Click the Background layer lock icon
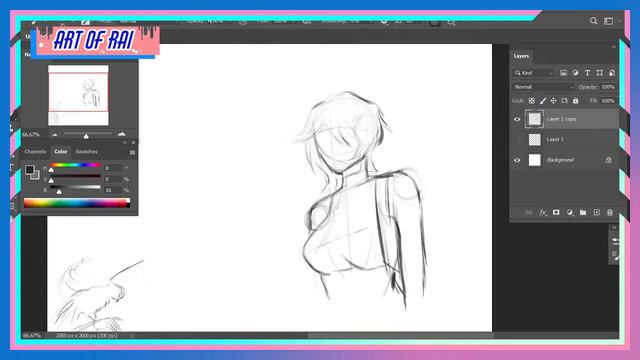 pyautogui.click(x=609, y=160)
